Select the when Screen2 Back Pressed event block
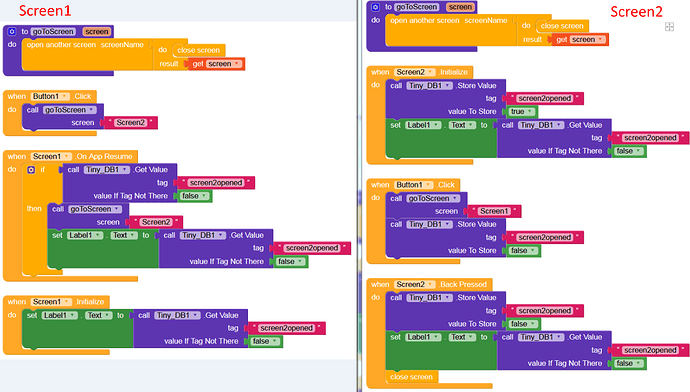Image resolution: width=690 pixels, height=392 pixels. pyautogui.click(x=429, y=285)
